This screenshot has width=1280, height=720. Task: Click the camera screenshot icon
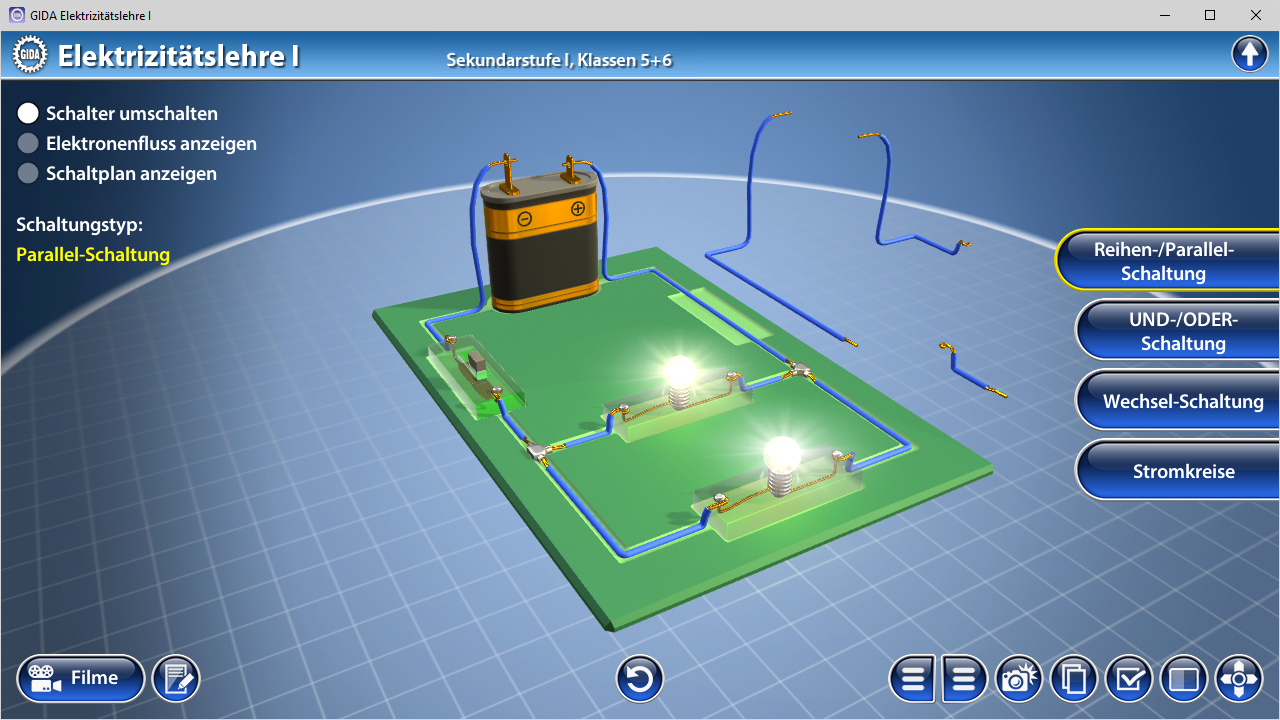tap(1018, 680)
